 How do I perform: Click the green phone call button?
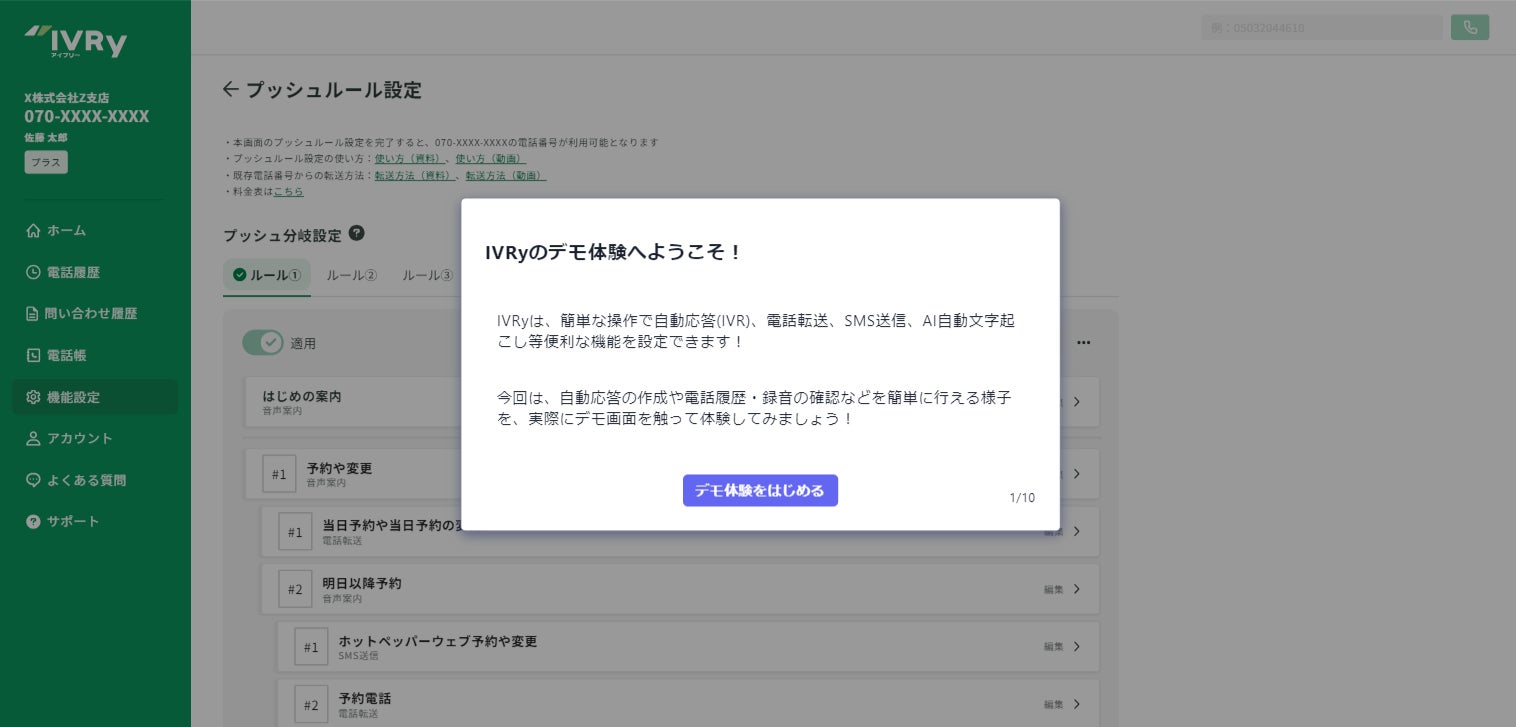click(1470, 28)
